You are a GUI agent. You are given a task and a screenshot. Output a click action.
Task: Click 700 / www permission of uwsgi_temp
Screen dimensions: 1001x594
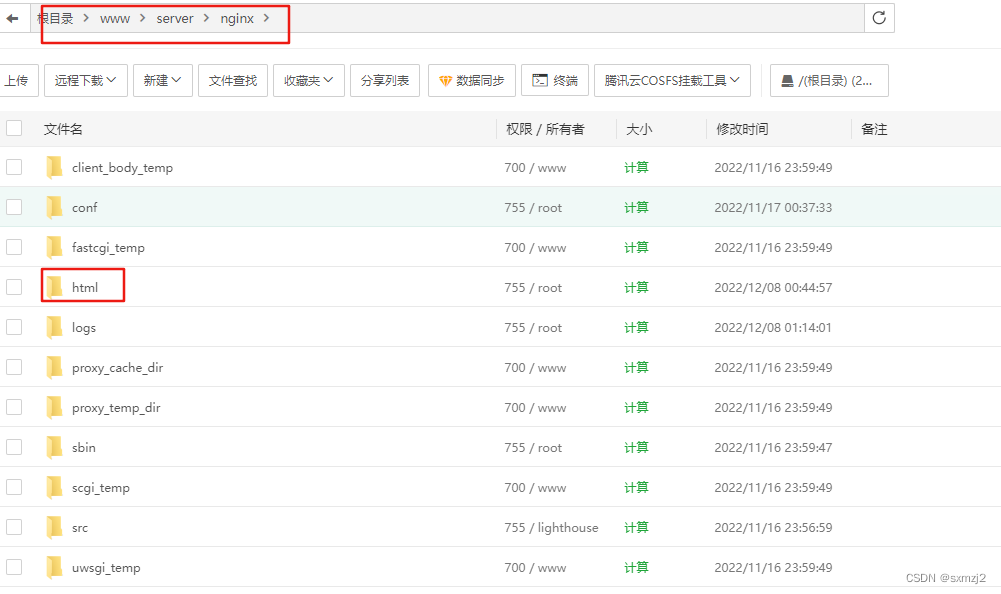pyautogui.click(x=535, y=568)
